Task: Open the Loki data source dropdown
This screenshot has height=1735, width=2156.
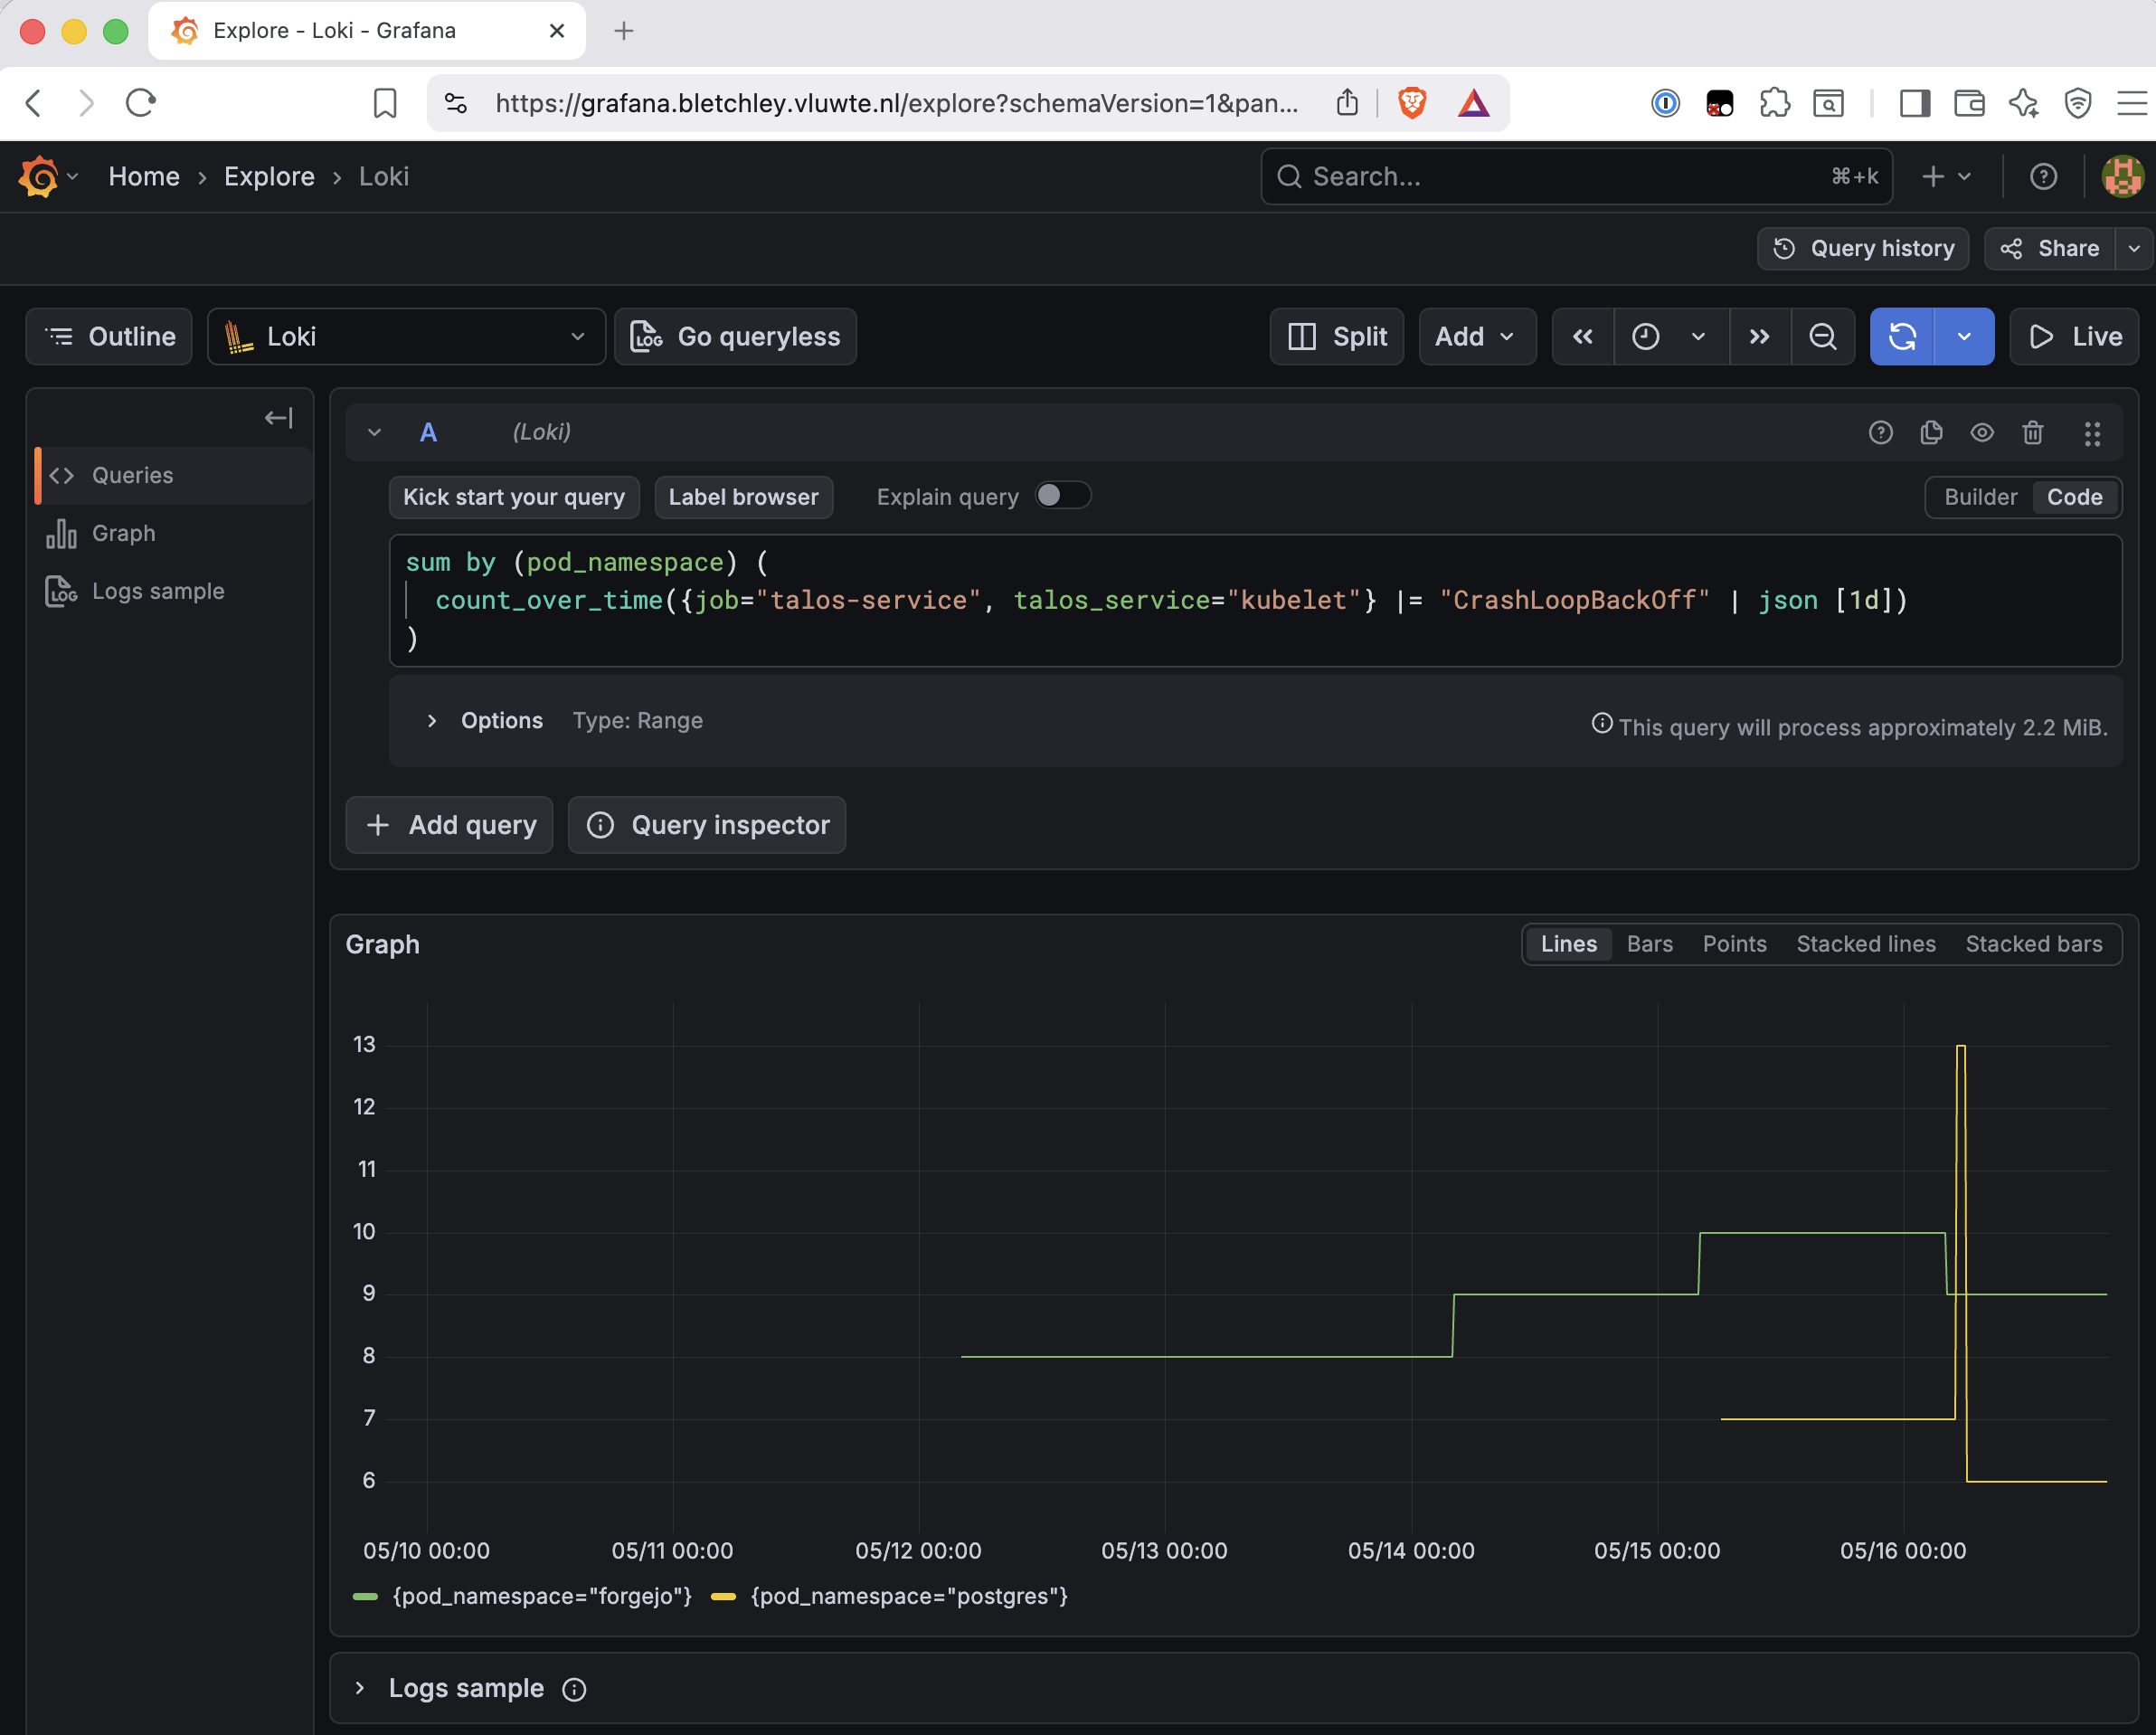Action: [x=406, y=337]
